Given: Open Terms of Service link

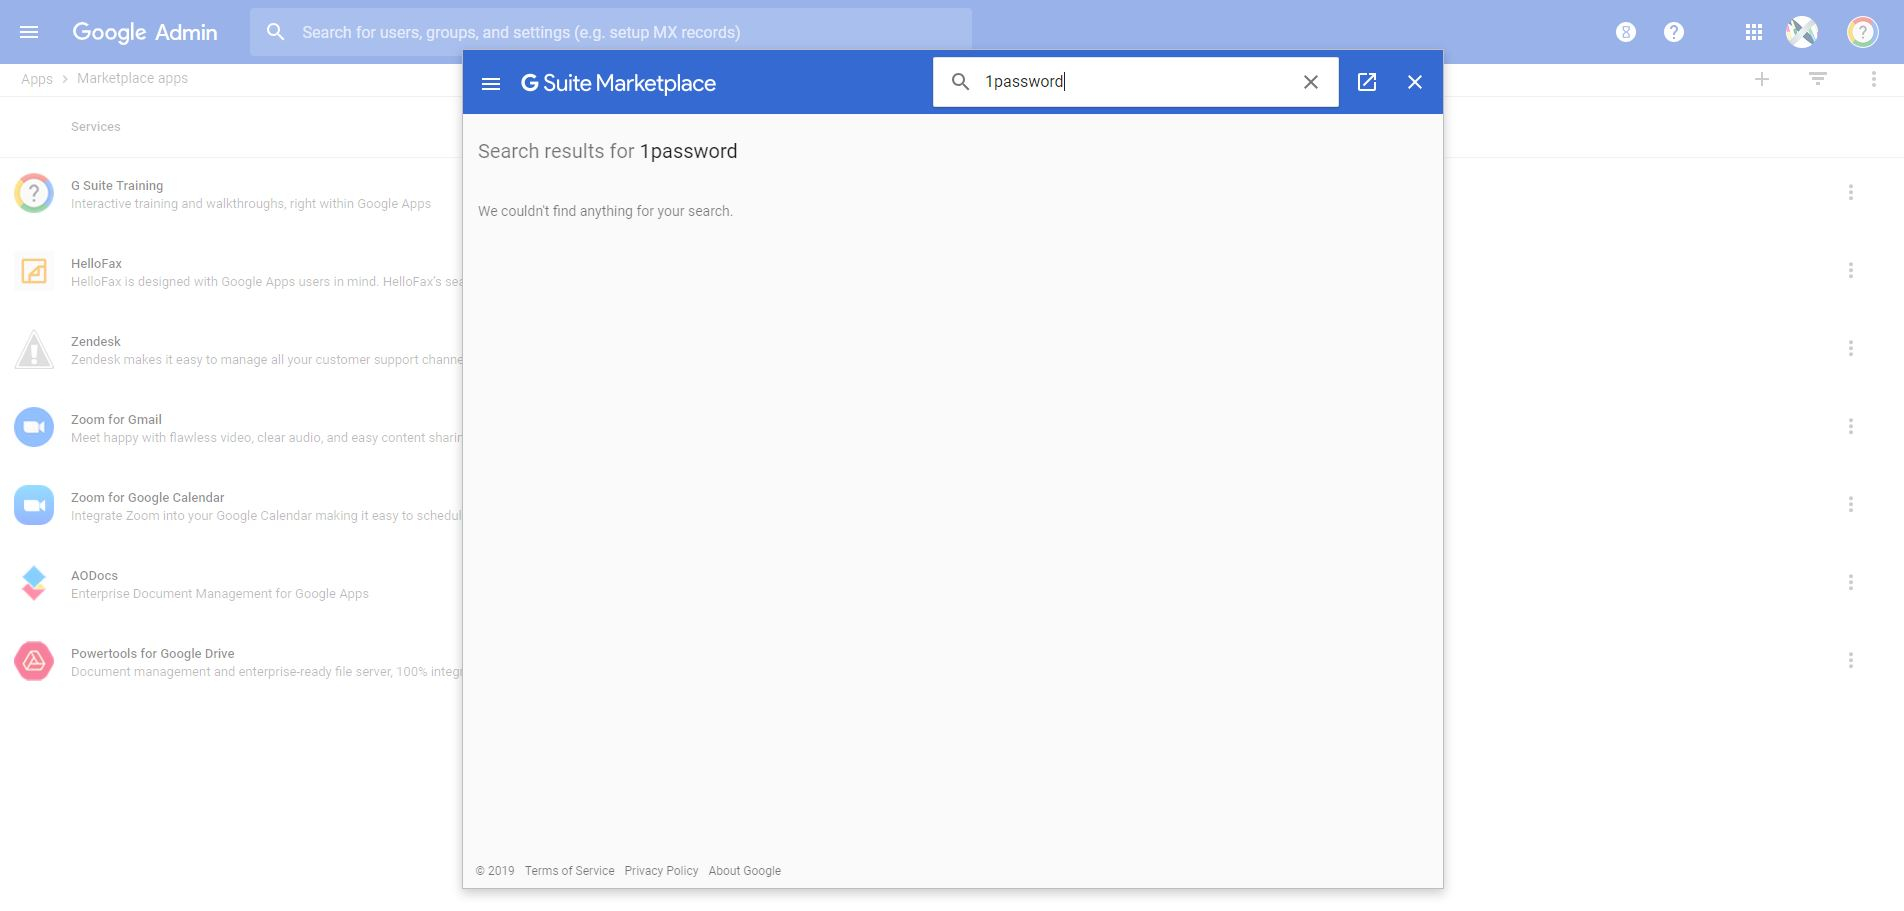Looking at the screenshot, I should coord(569,871).
